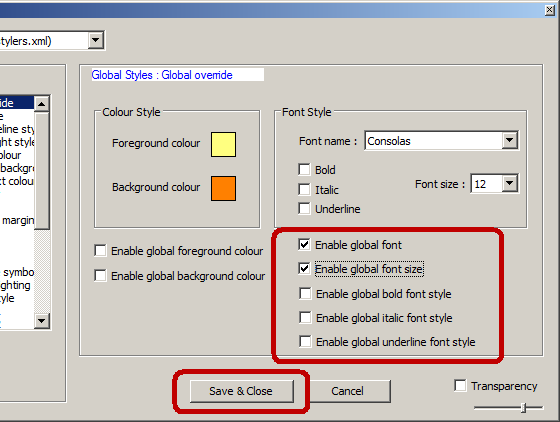Toggle the Italic checkbox
Viewport: 560px width, 422px height.
coord(304,189)
